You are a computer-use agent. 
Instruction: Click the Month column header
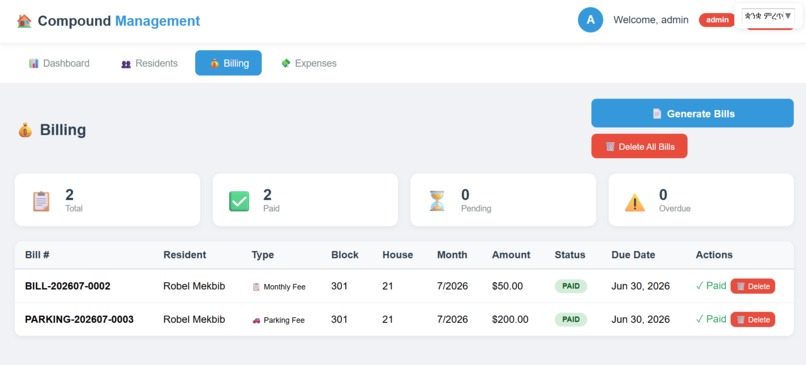click(x=452, y=254)
